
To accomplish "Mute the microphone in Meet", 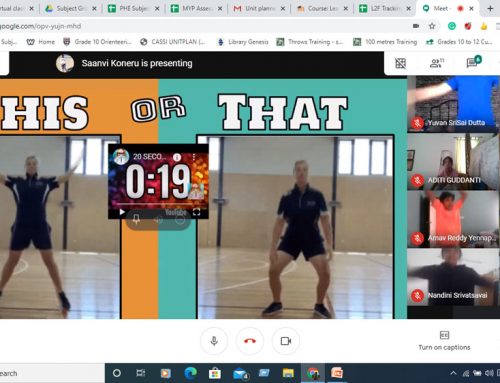I will 214,341.
